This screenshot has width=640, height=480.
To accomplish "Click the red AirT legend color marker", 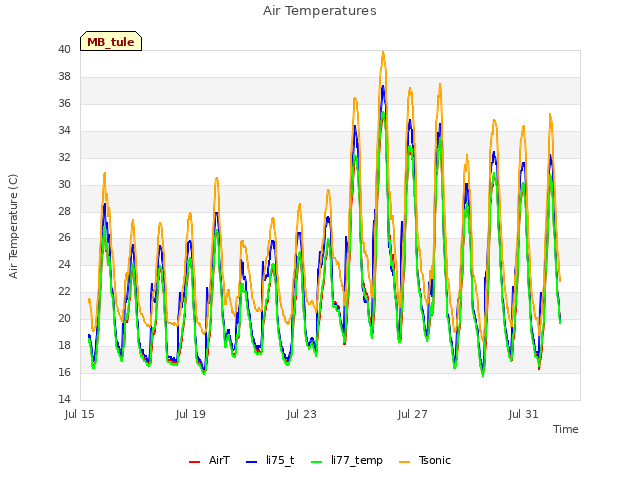I will (194, 462).
